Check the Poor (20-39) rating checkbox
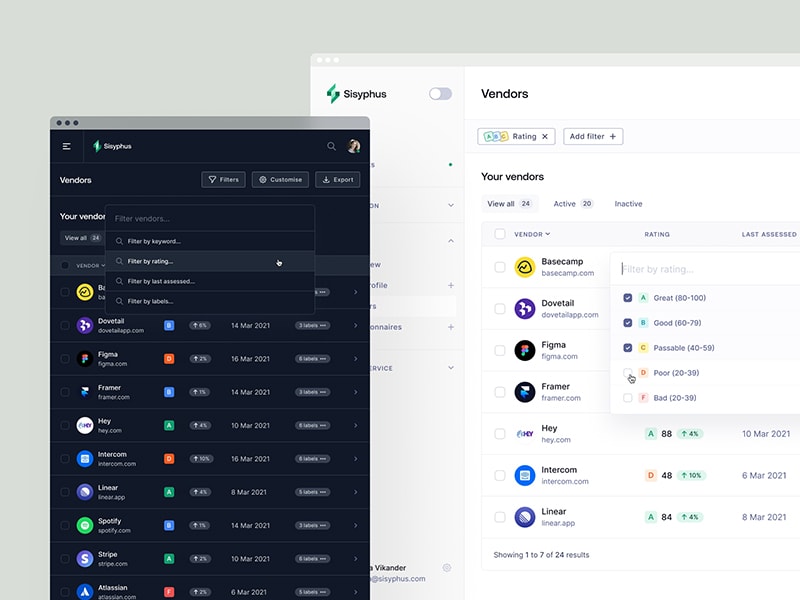Viewport: 800px width, 600px height. pos(628,372)
